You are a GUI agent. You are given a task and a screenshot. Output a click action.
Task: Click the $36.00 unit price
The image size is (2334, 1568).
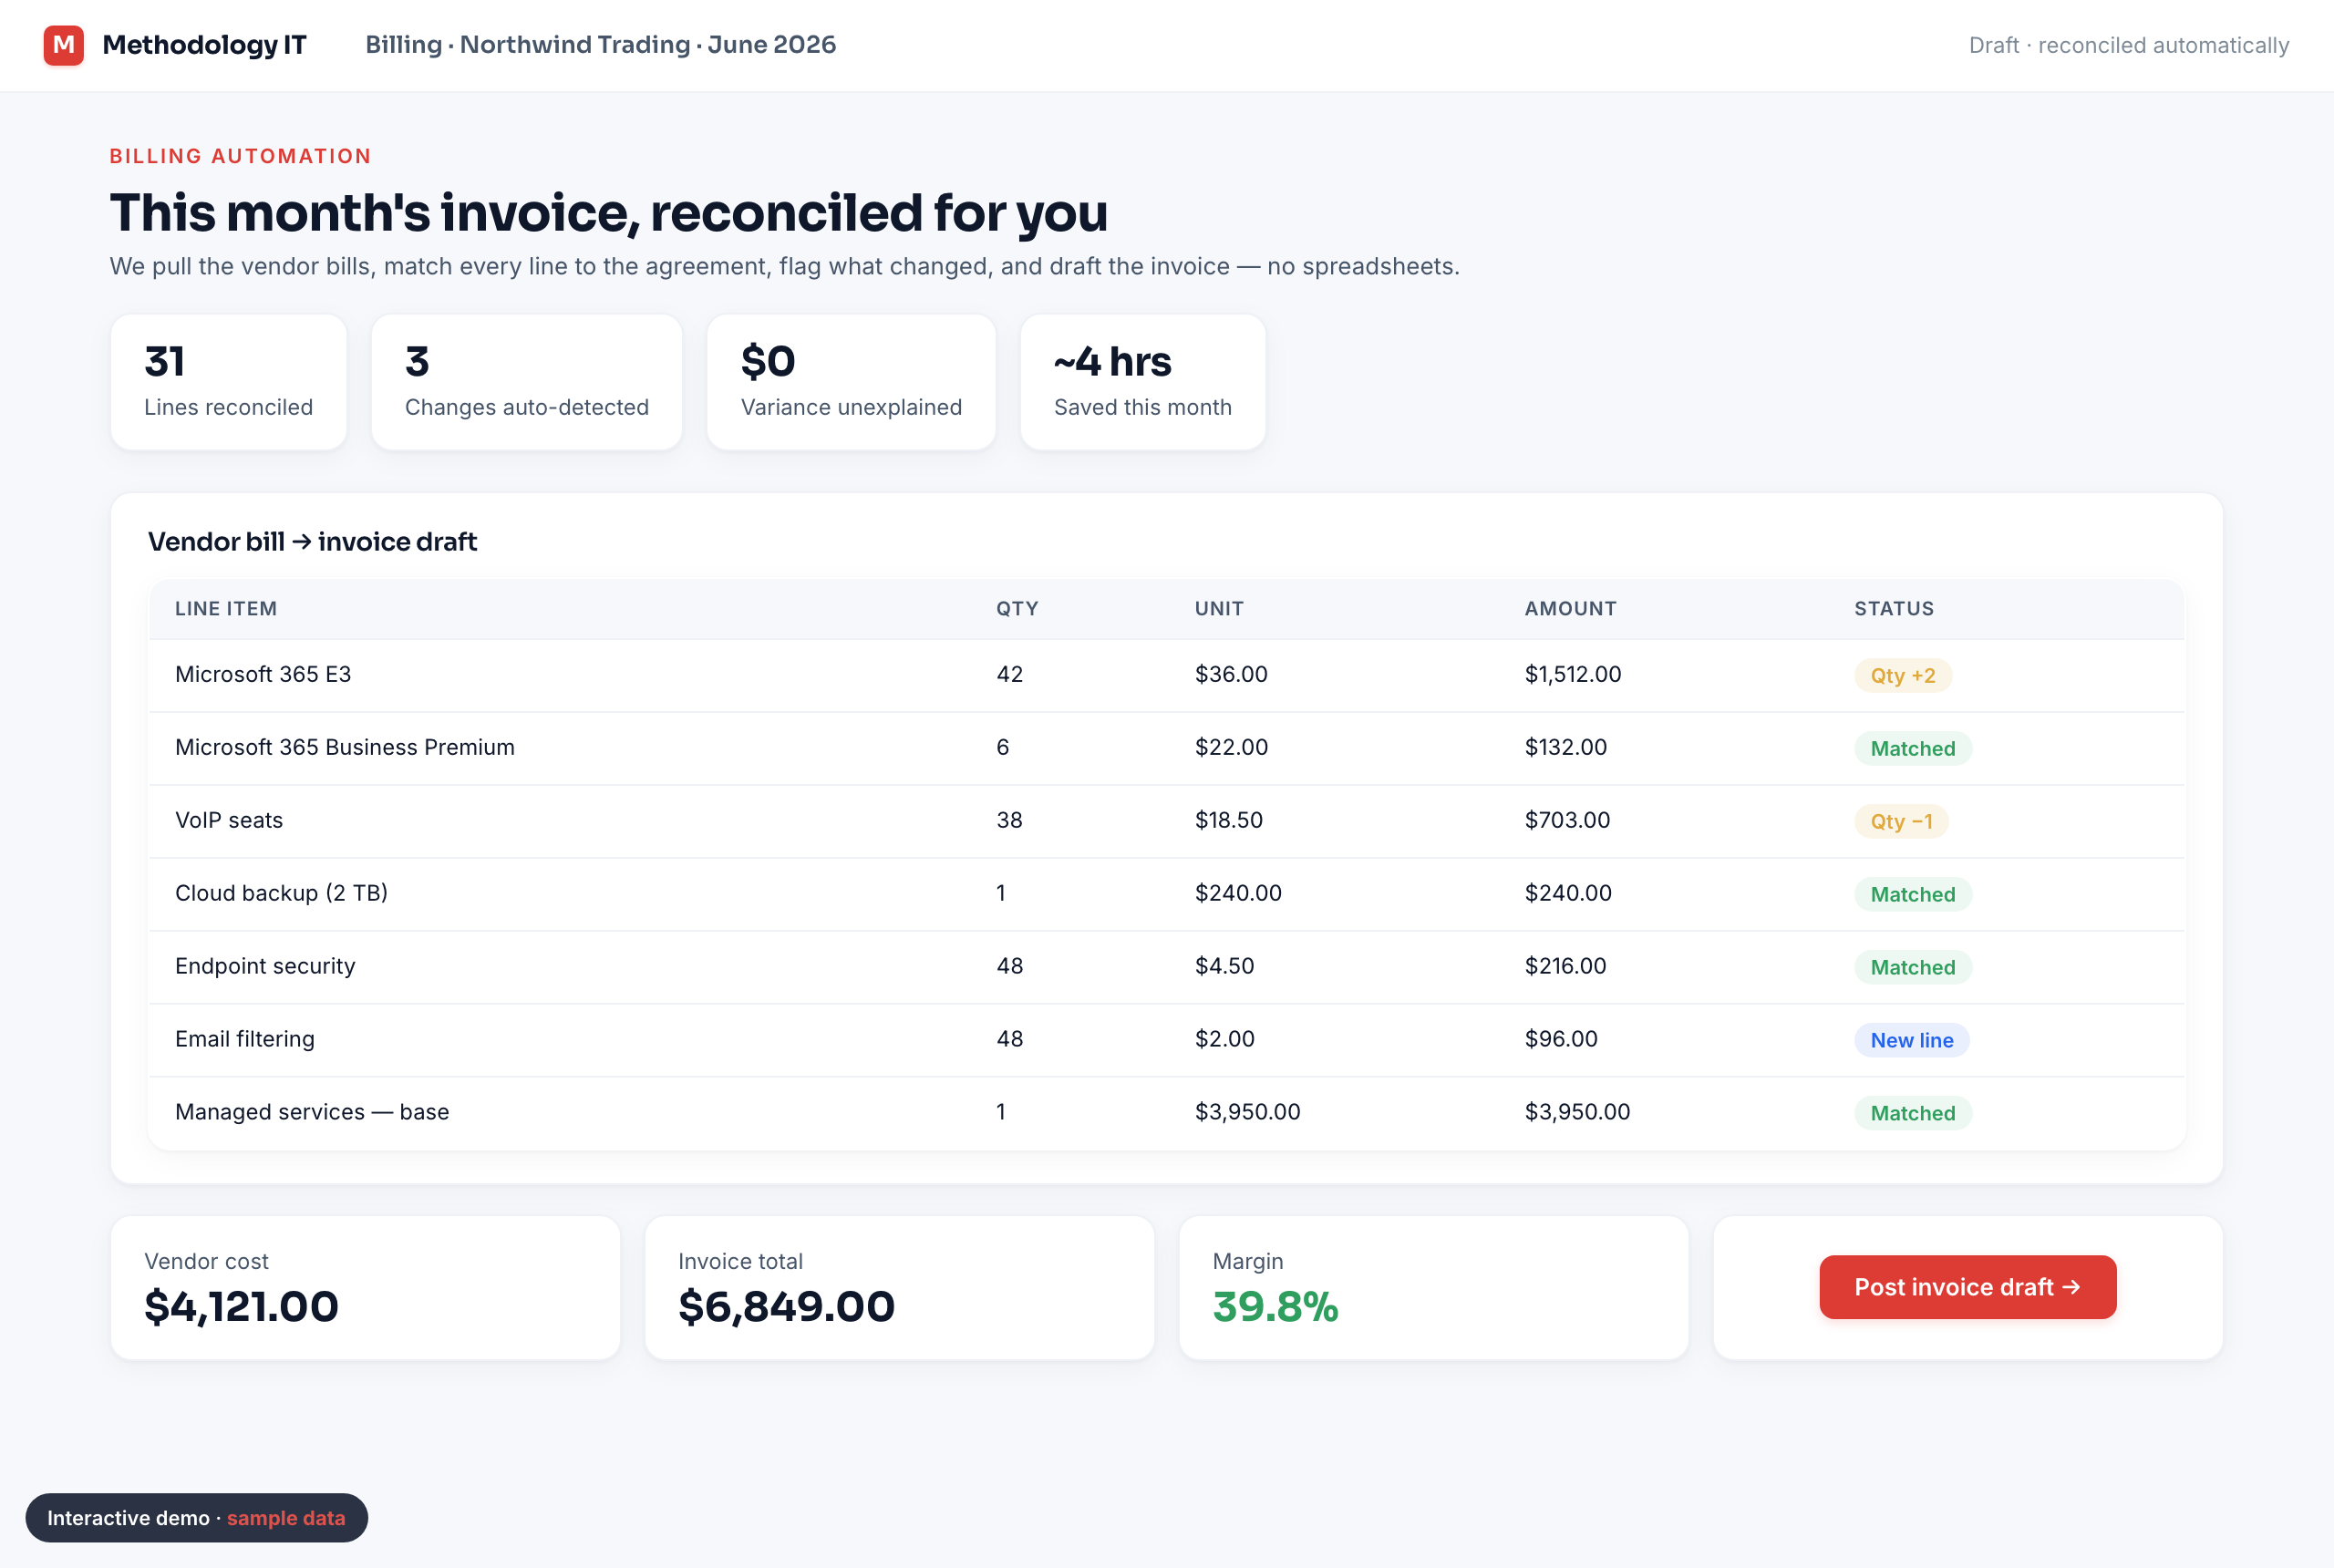1231,675
